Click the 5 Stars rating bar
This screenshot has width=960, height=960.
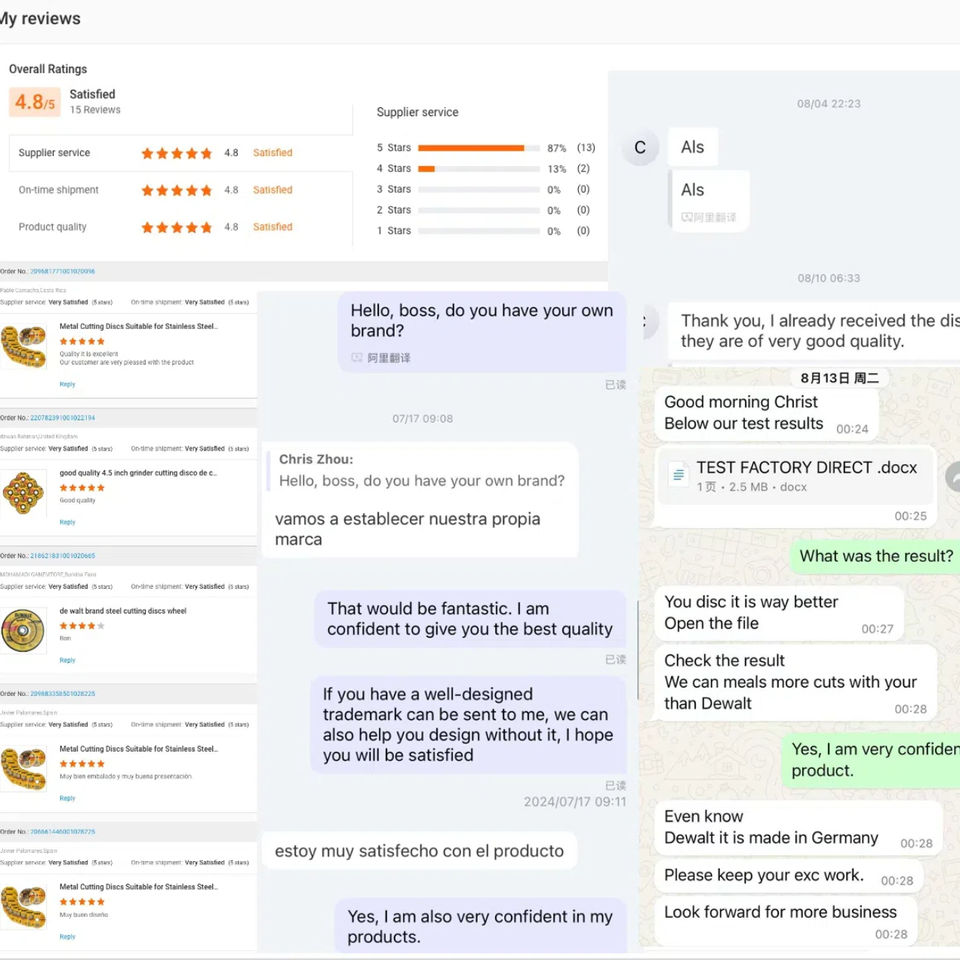pos(478,148)
